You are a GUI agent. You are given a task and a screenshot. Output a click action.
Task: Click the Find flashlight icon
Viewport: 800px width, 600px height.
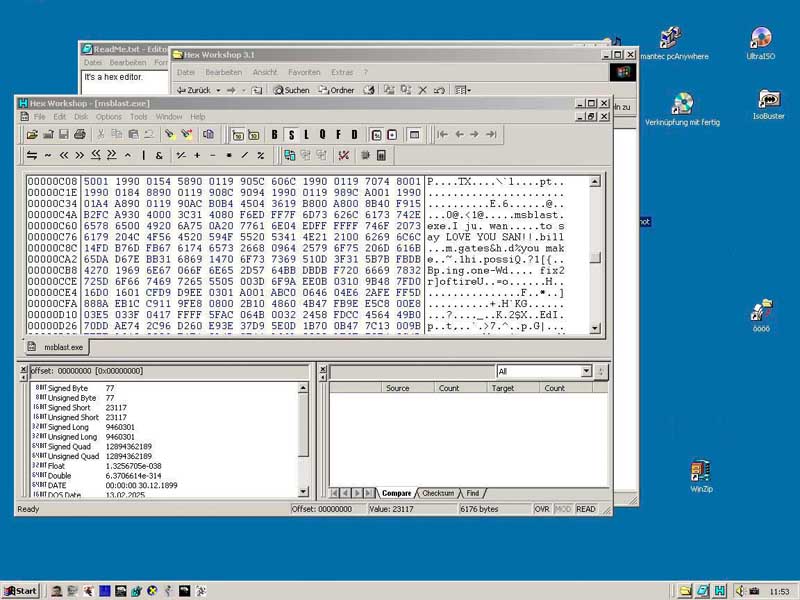point(169,135)
